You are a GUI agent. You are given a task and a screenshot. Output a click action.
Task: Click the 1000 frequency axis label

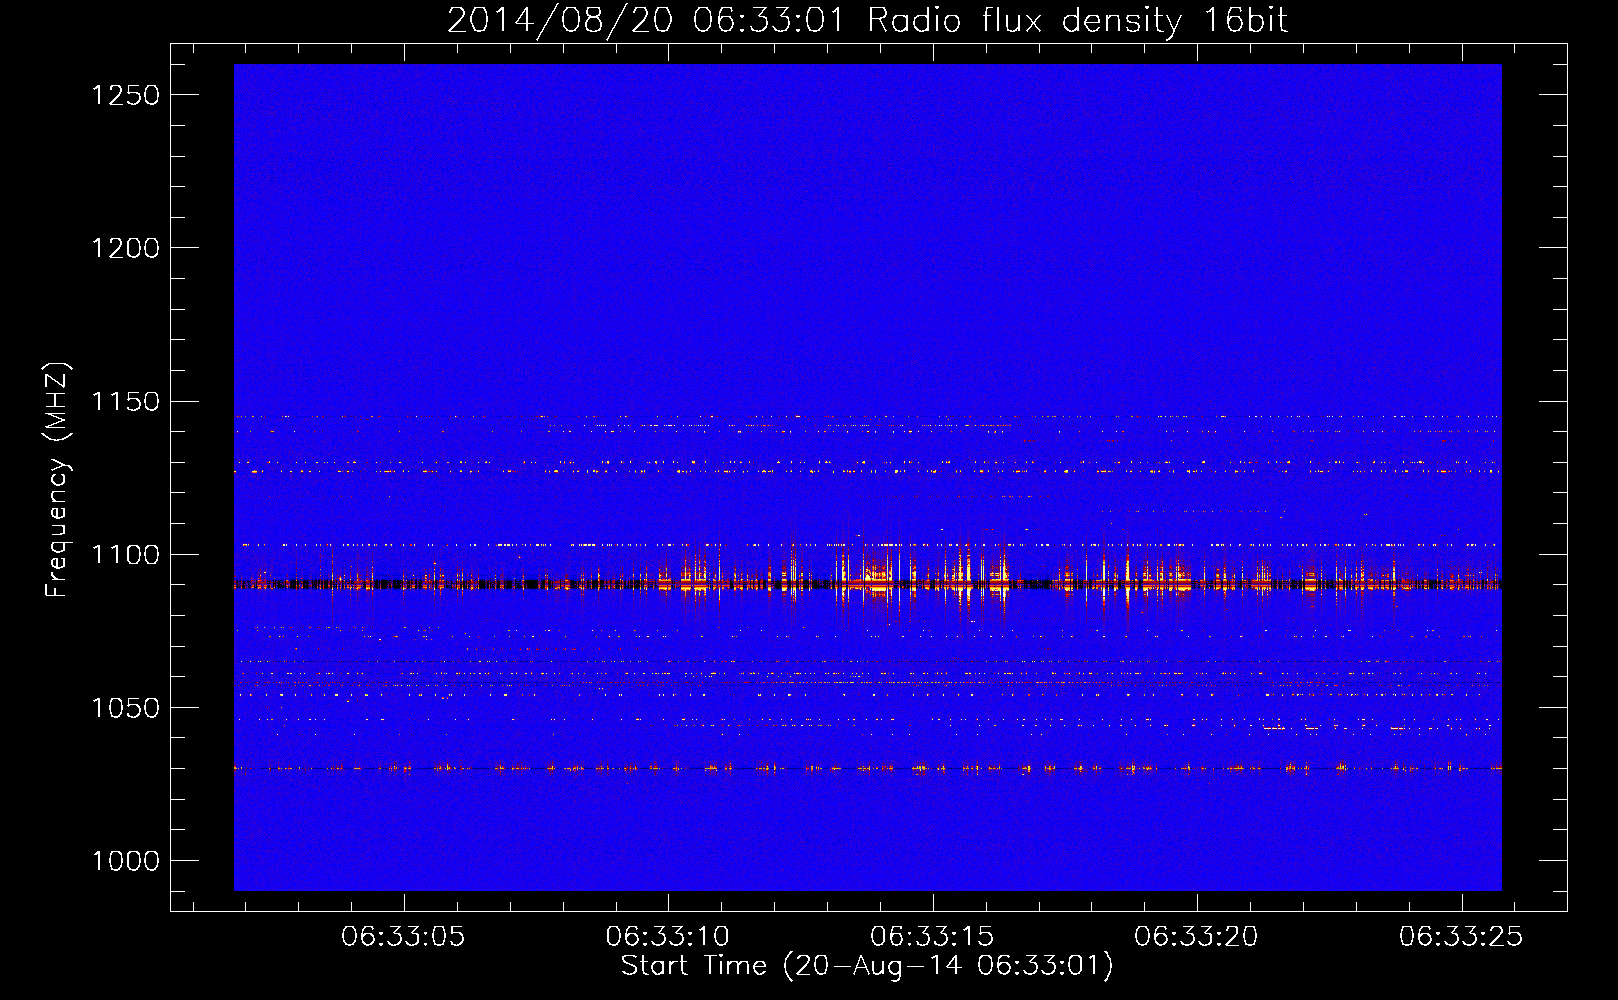(x=125, y=861)
